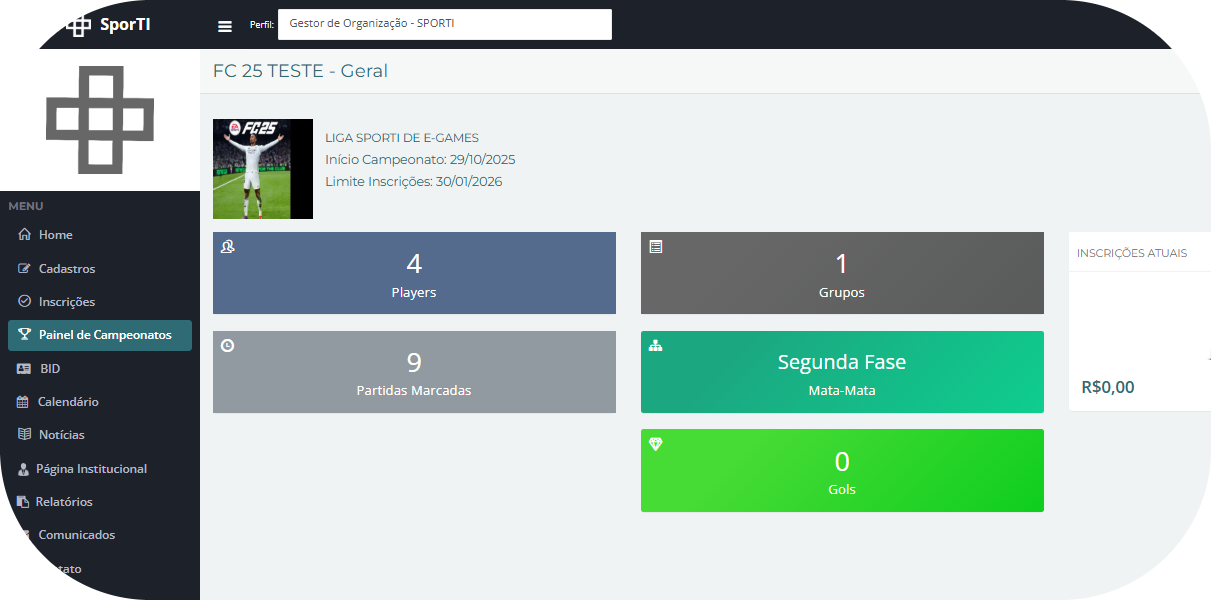Click the Calendário calendar icon

tap(23, 402)
